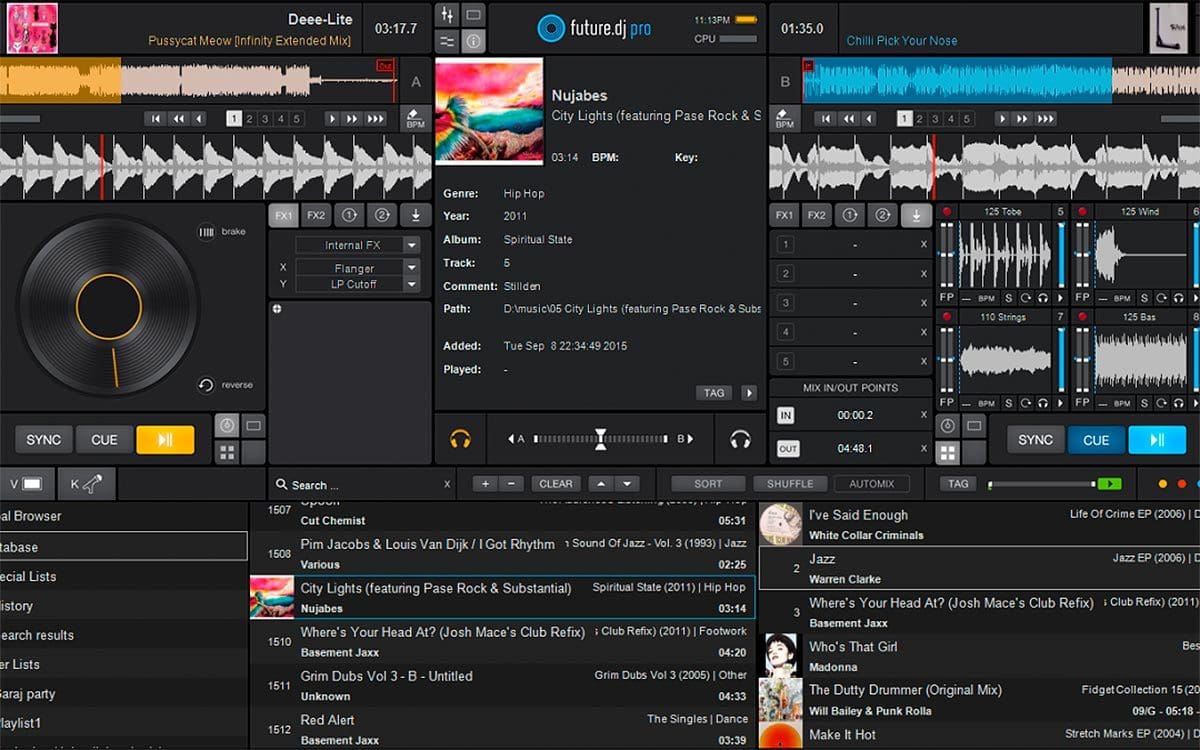The width and height of the screenshot is (1200, 750).
Task: Open the BPM eraser tool on deck B
Action: (785, 118)
